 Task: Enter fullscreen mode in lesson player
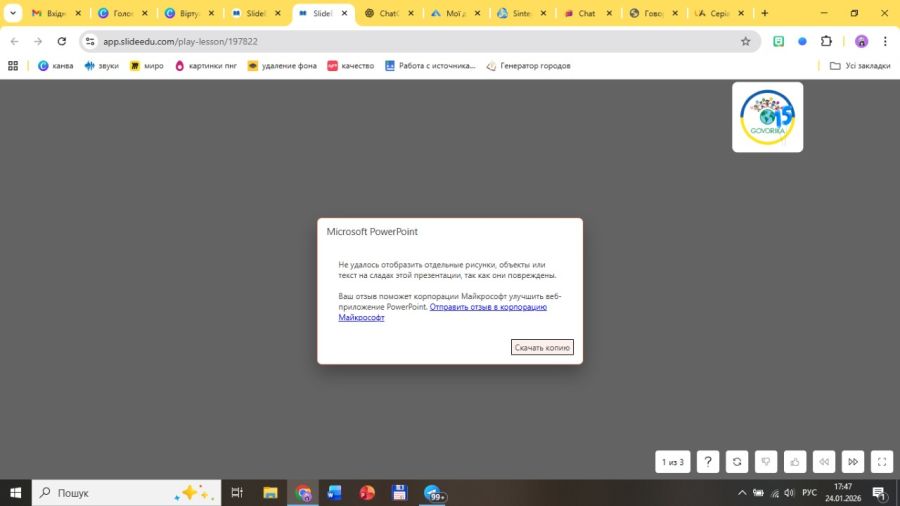click(x=881, y=461)
